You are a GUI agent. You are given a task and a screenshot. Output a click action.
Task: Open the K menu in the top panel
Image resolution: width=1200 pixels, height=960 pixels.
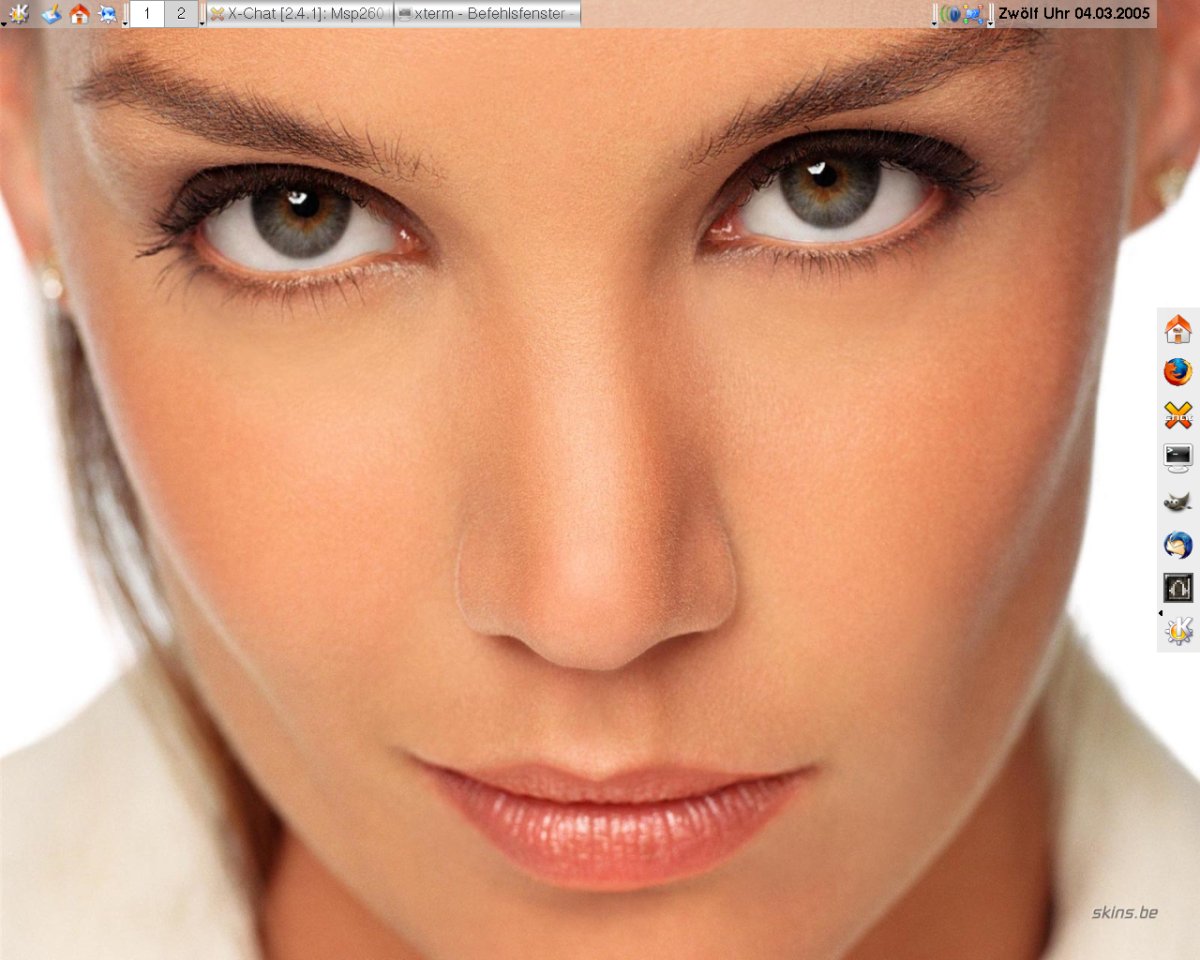[x=19, y=14]
